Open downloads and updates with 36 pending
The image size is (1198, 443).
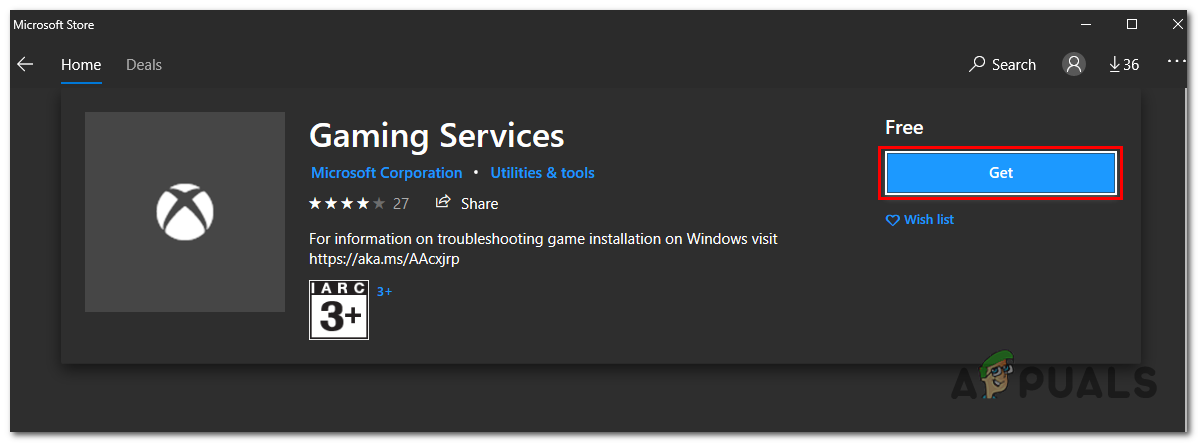click(x=1124, y=64)
